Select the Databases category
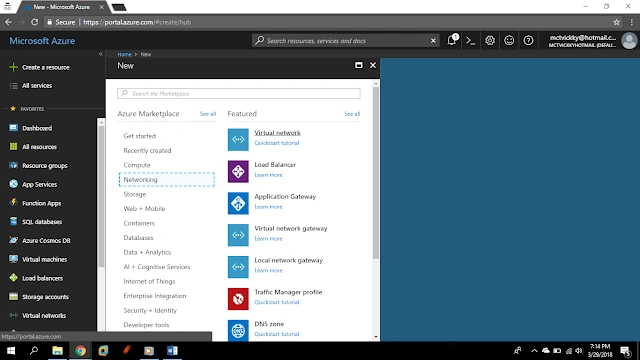Viewport: 640px width, 360px height. coord(138,238)
